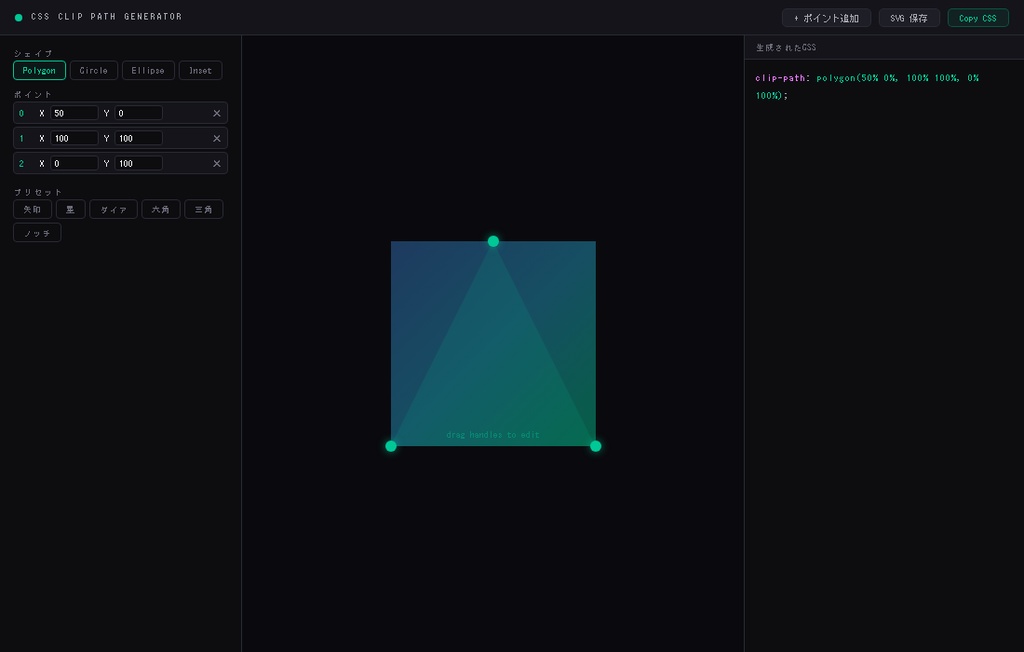
Task: Focus the X field of point 0
Action: tap(74, 113)
